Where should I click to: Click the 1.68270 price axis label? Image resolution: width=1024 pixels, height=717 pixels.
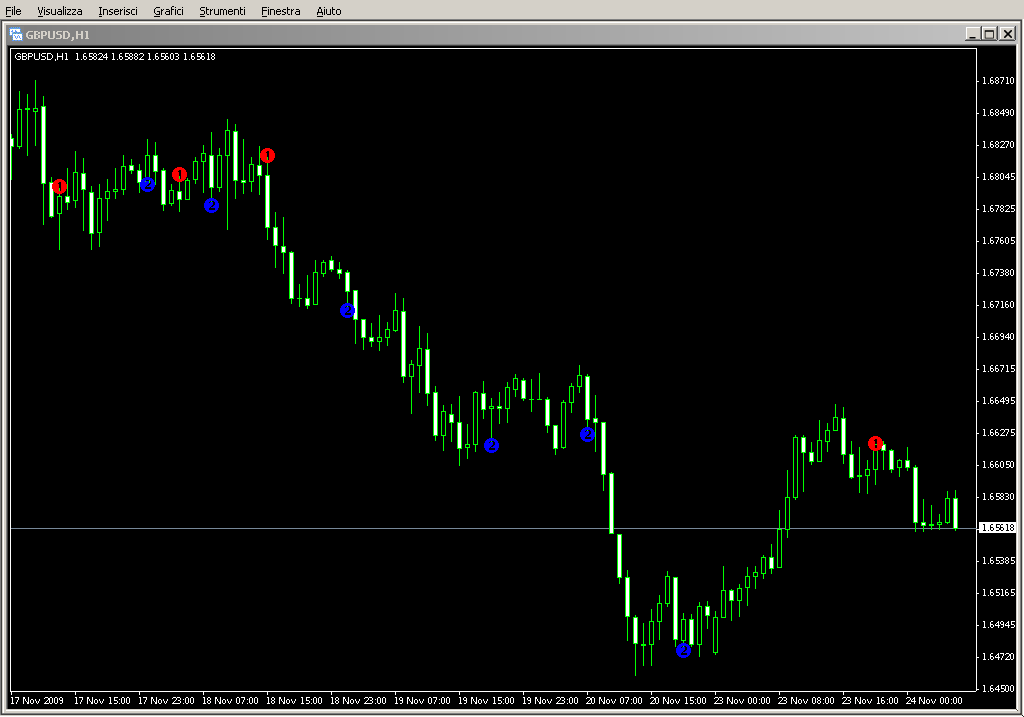[x=999, y=145]
